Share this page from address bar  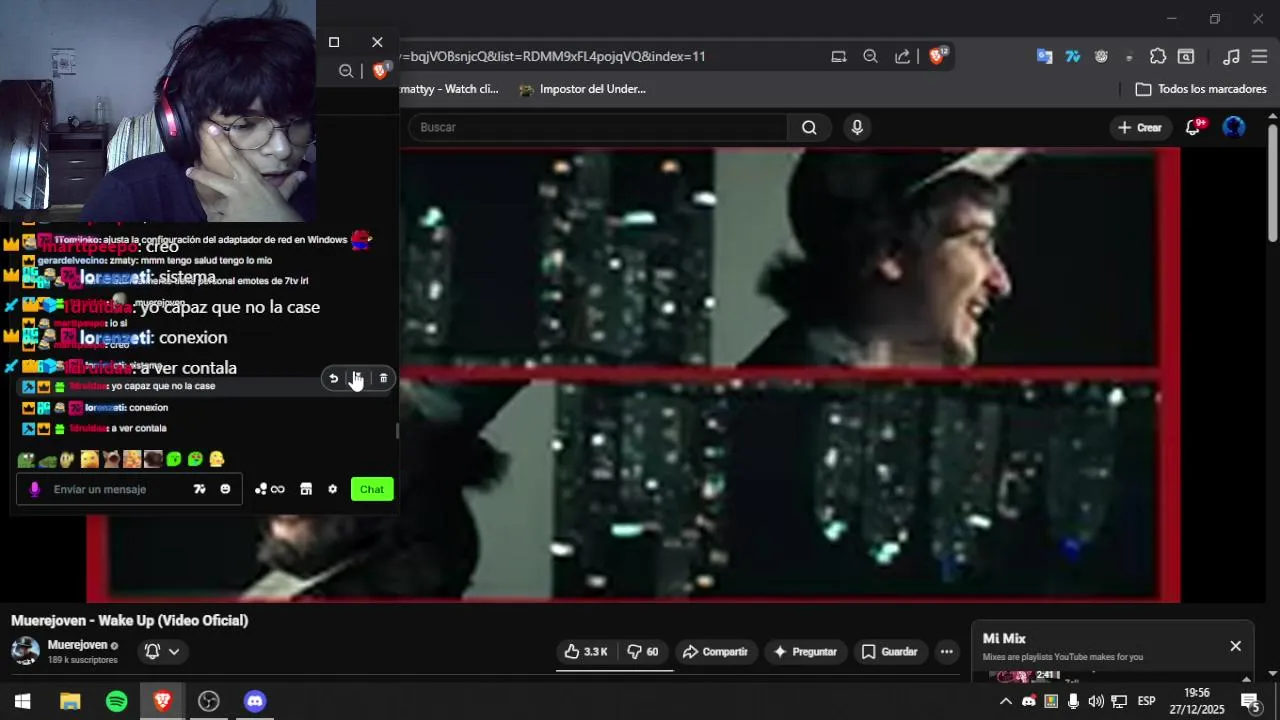(x=902, y=56)
